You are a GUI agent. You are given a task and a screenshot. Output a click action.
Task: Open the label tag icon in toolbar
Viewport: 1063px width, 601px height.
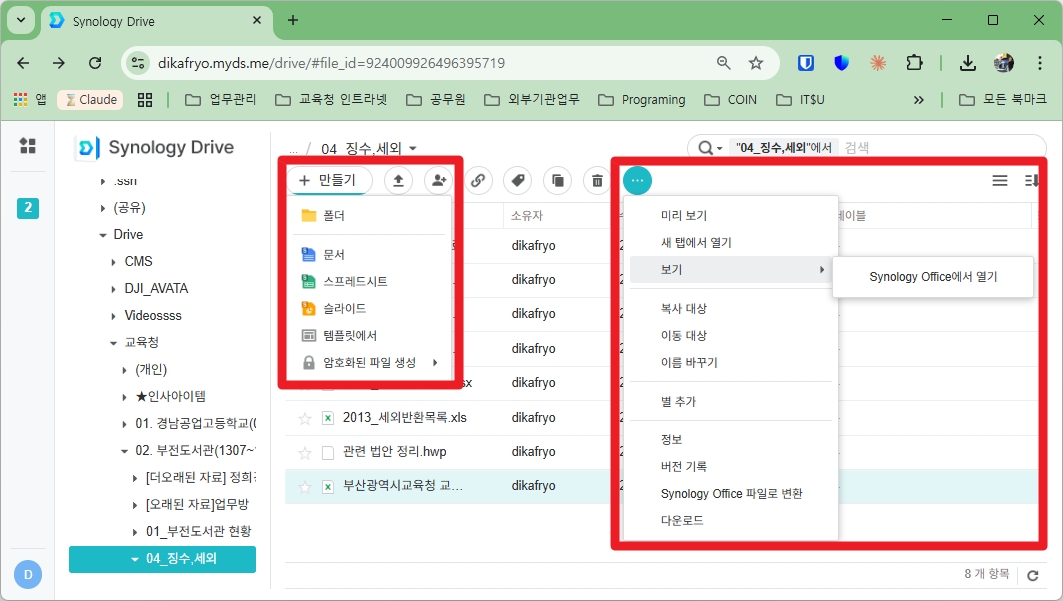pos(518,180)
